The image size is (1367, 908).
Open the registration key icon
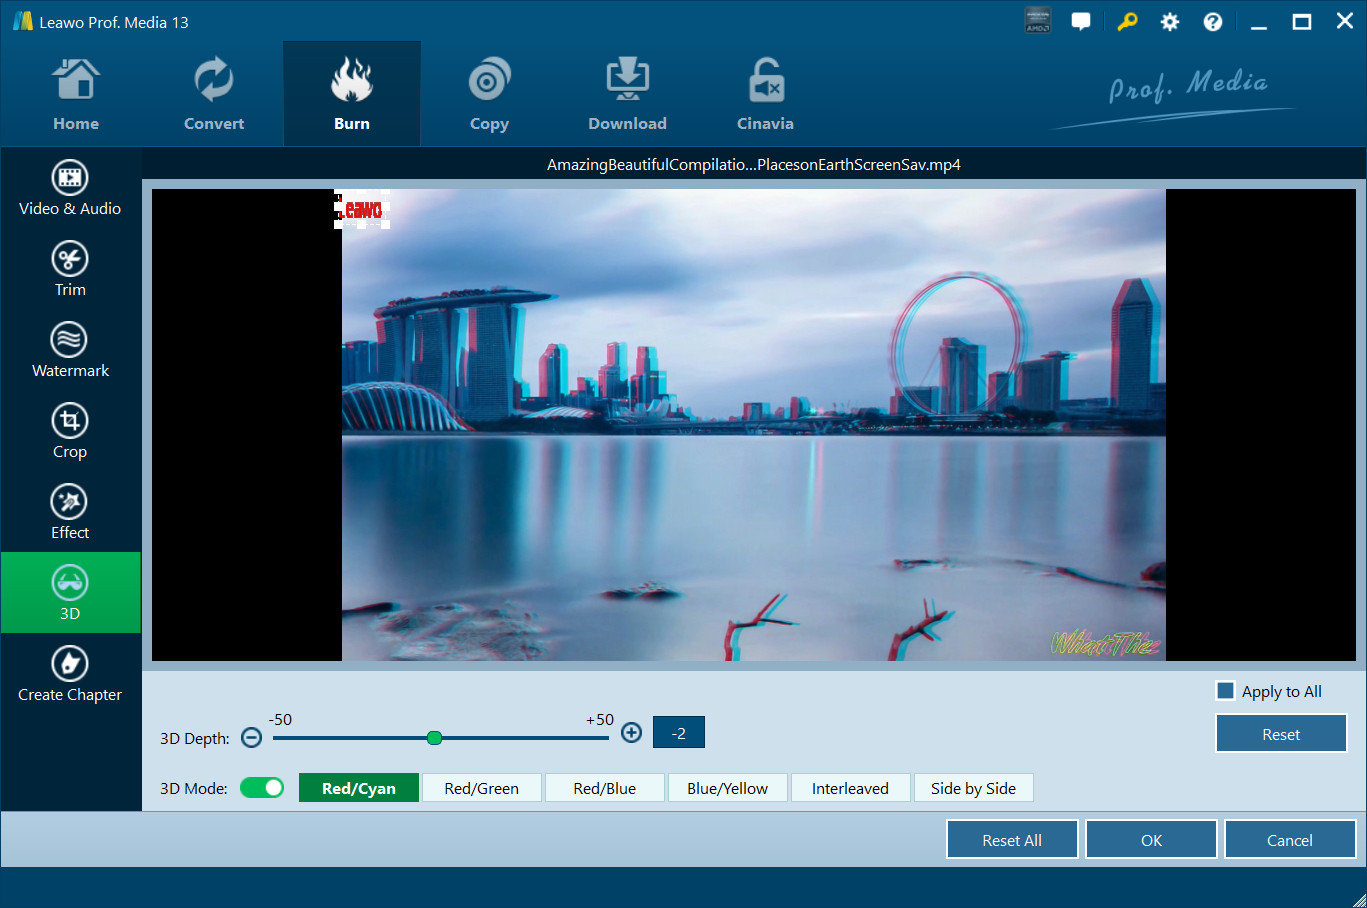point(1127,22)
